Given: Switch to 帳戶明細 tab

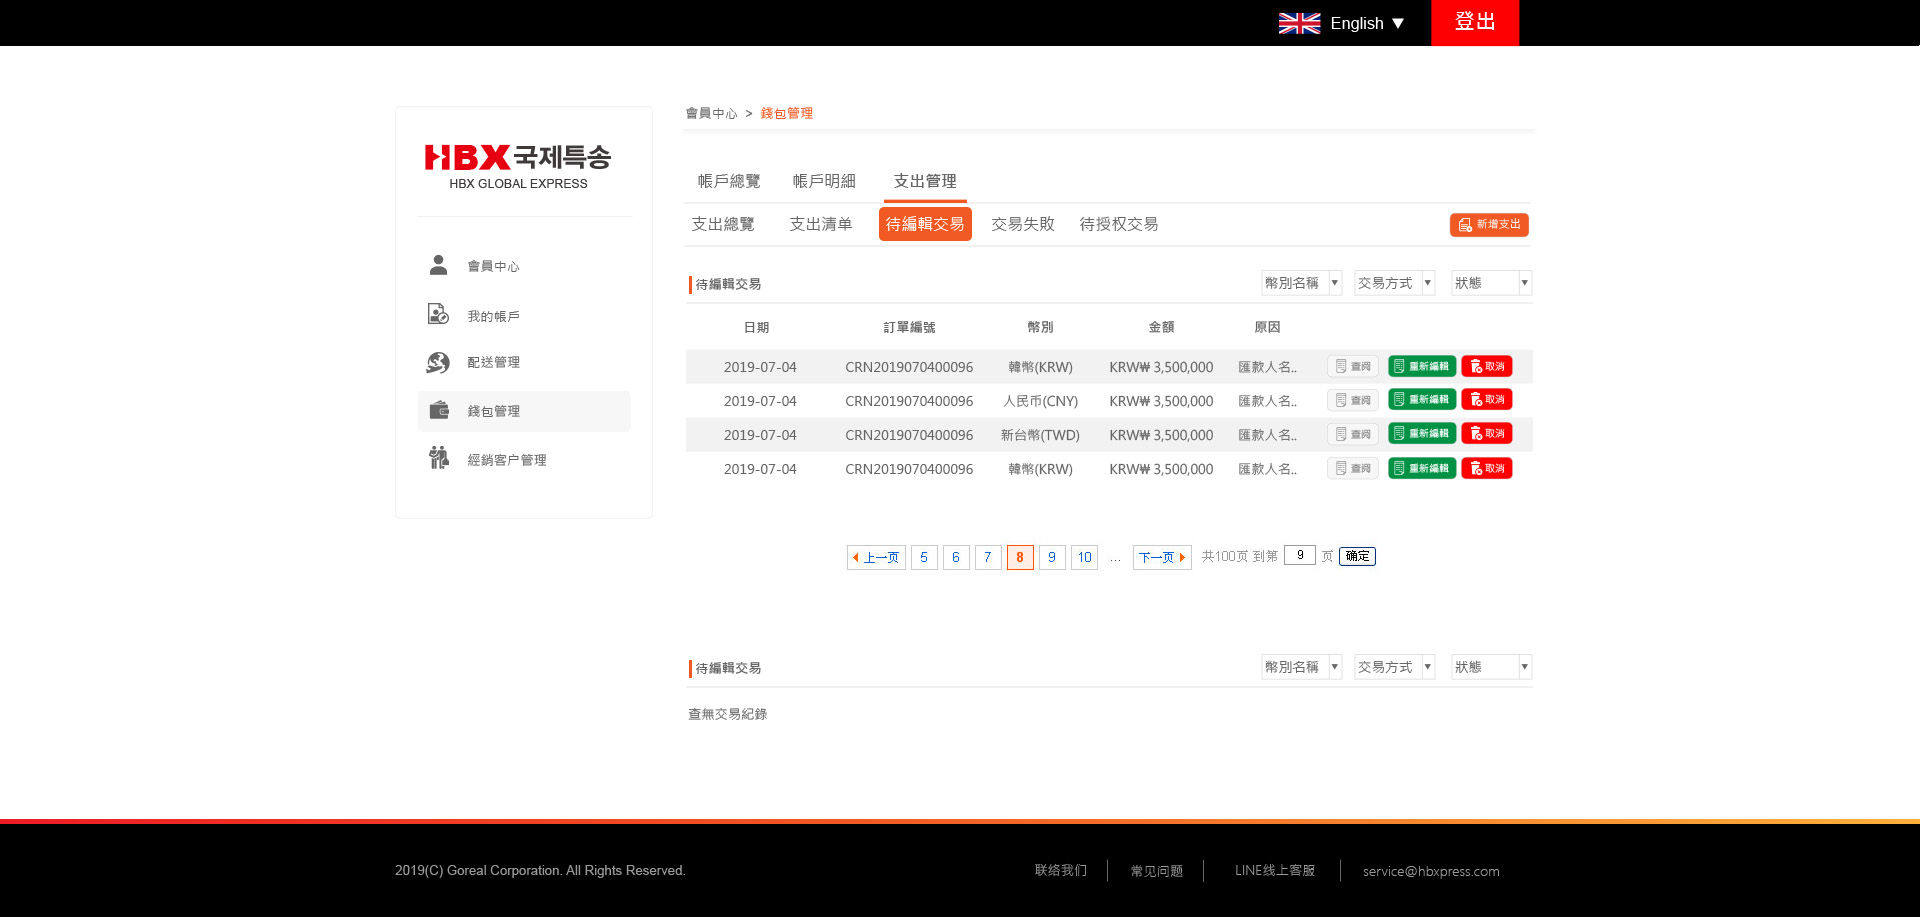Looking at the screenshot, I should tap(824, 181).
